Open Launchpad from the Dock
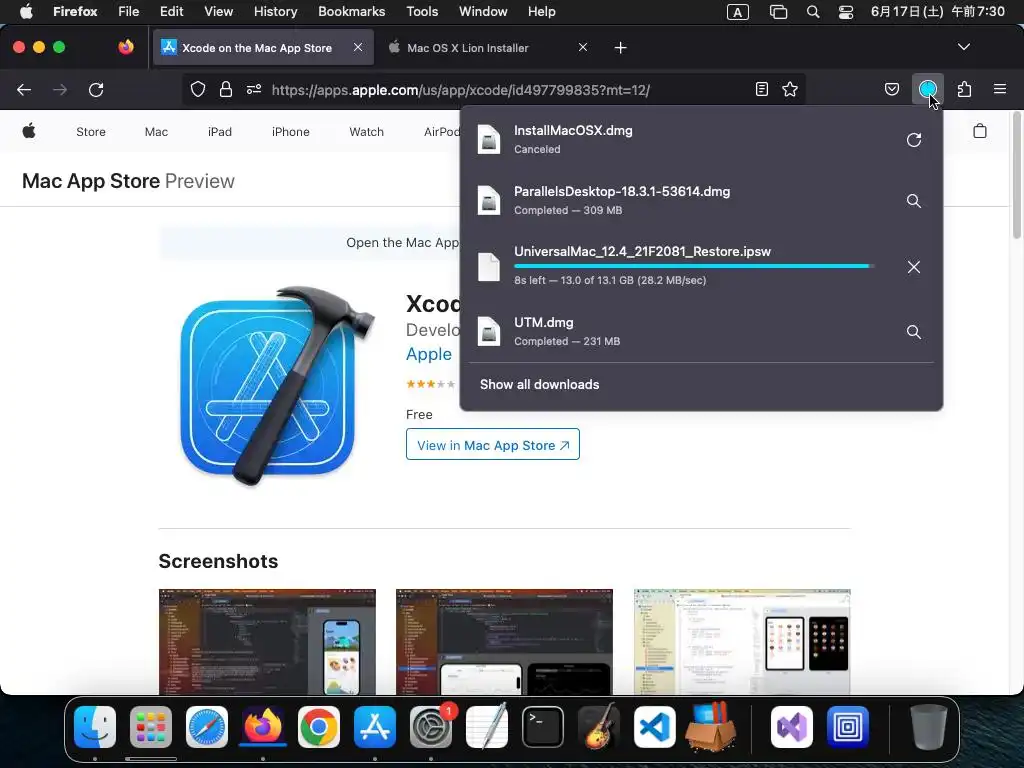Screen dimensions: 1024x768 pyautogui.click(x=151, y=727)
